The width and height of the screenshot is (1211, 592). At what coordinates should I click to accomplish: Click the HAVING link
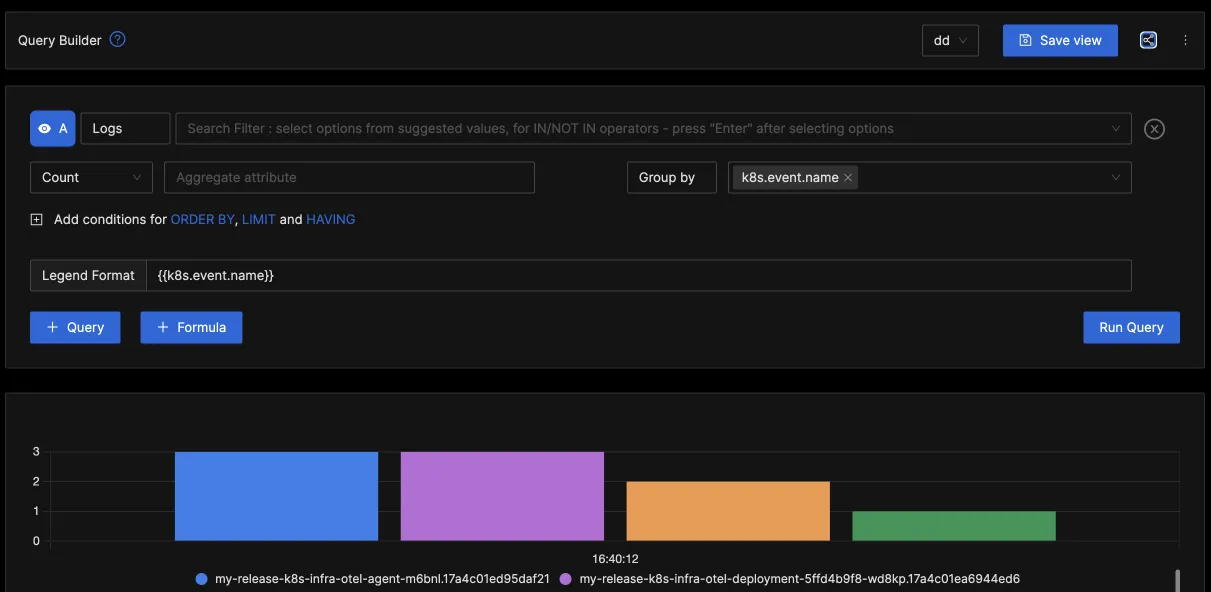coord(330,219)
